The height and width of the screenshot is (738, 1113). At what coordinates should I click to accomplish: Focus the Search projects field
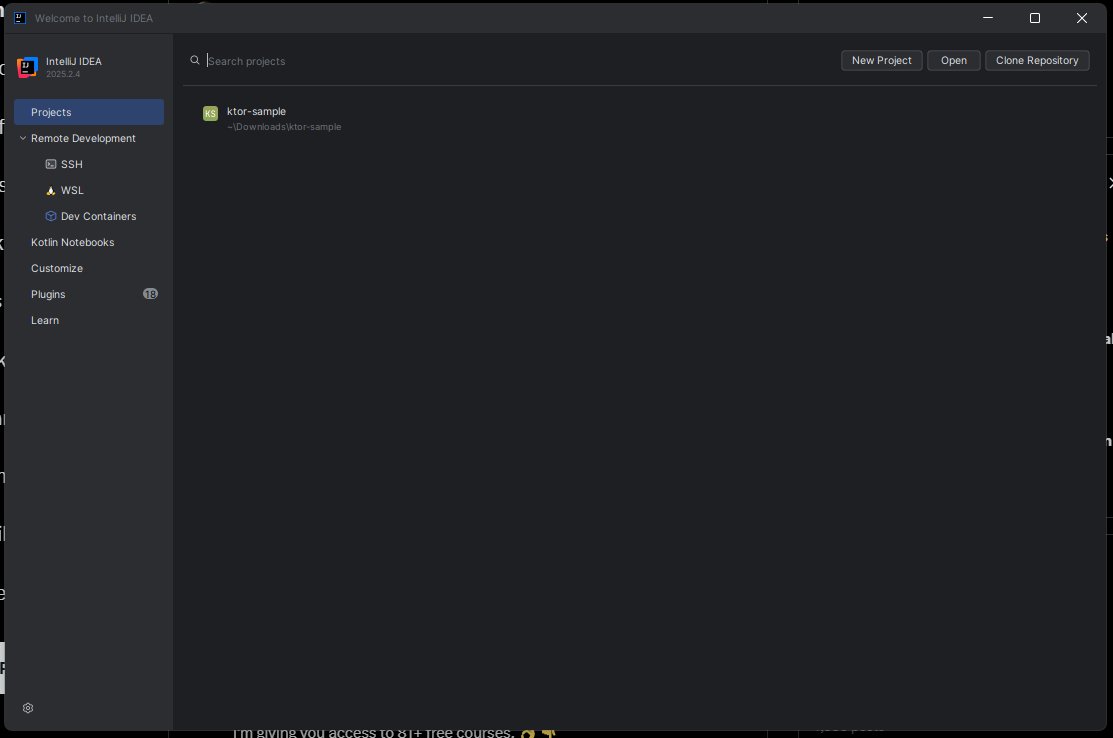(x=511, y=61)
